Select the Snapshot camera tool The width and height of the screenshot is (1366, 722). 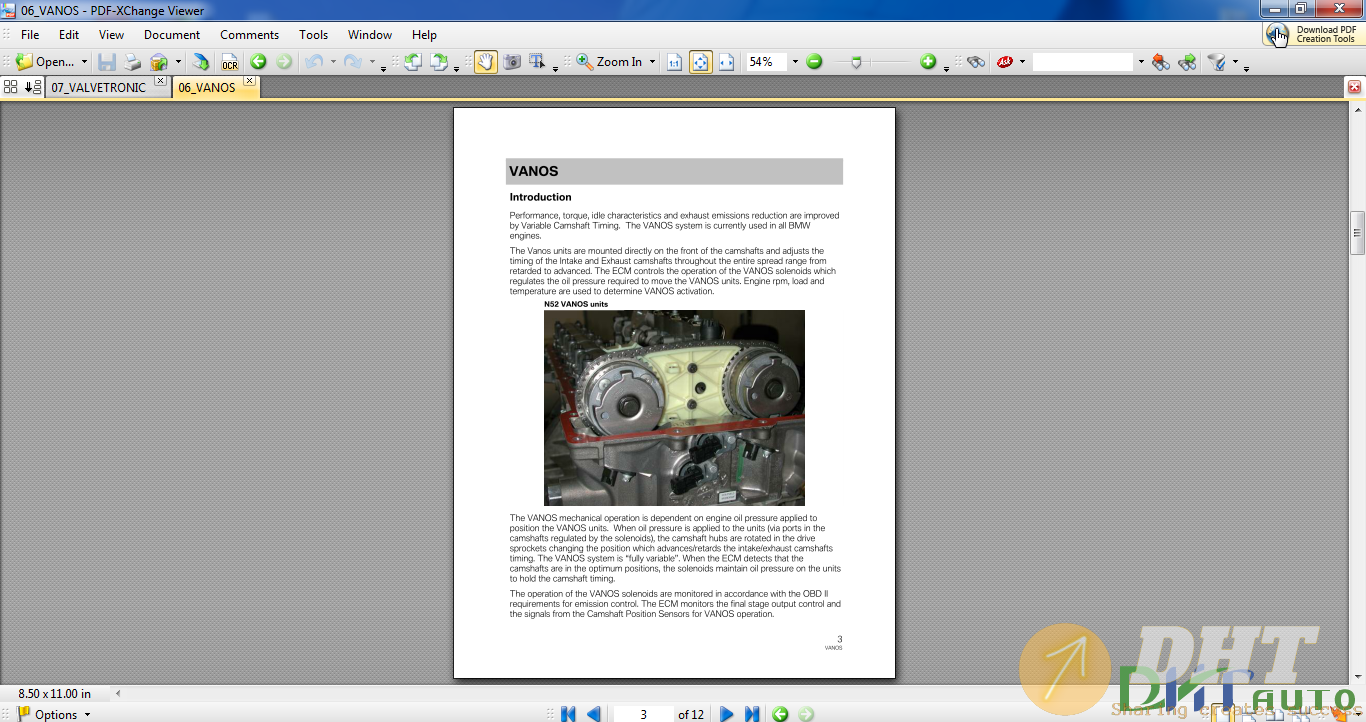[512, 62]
